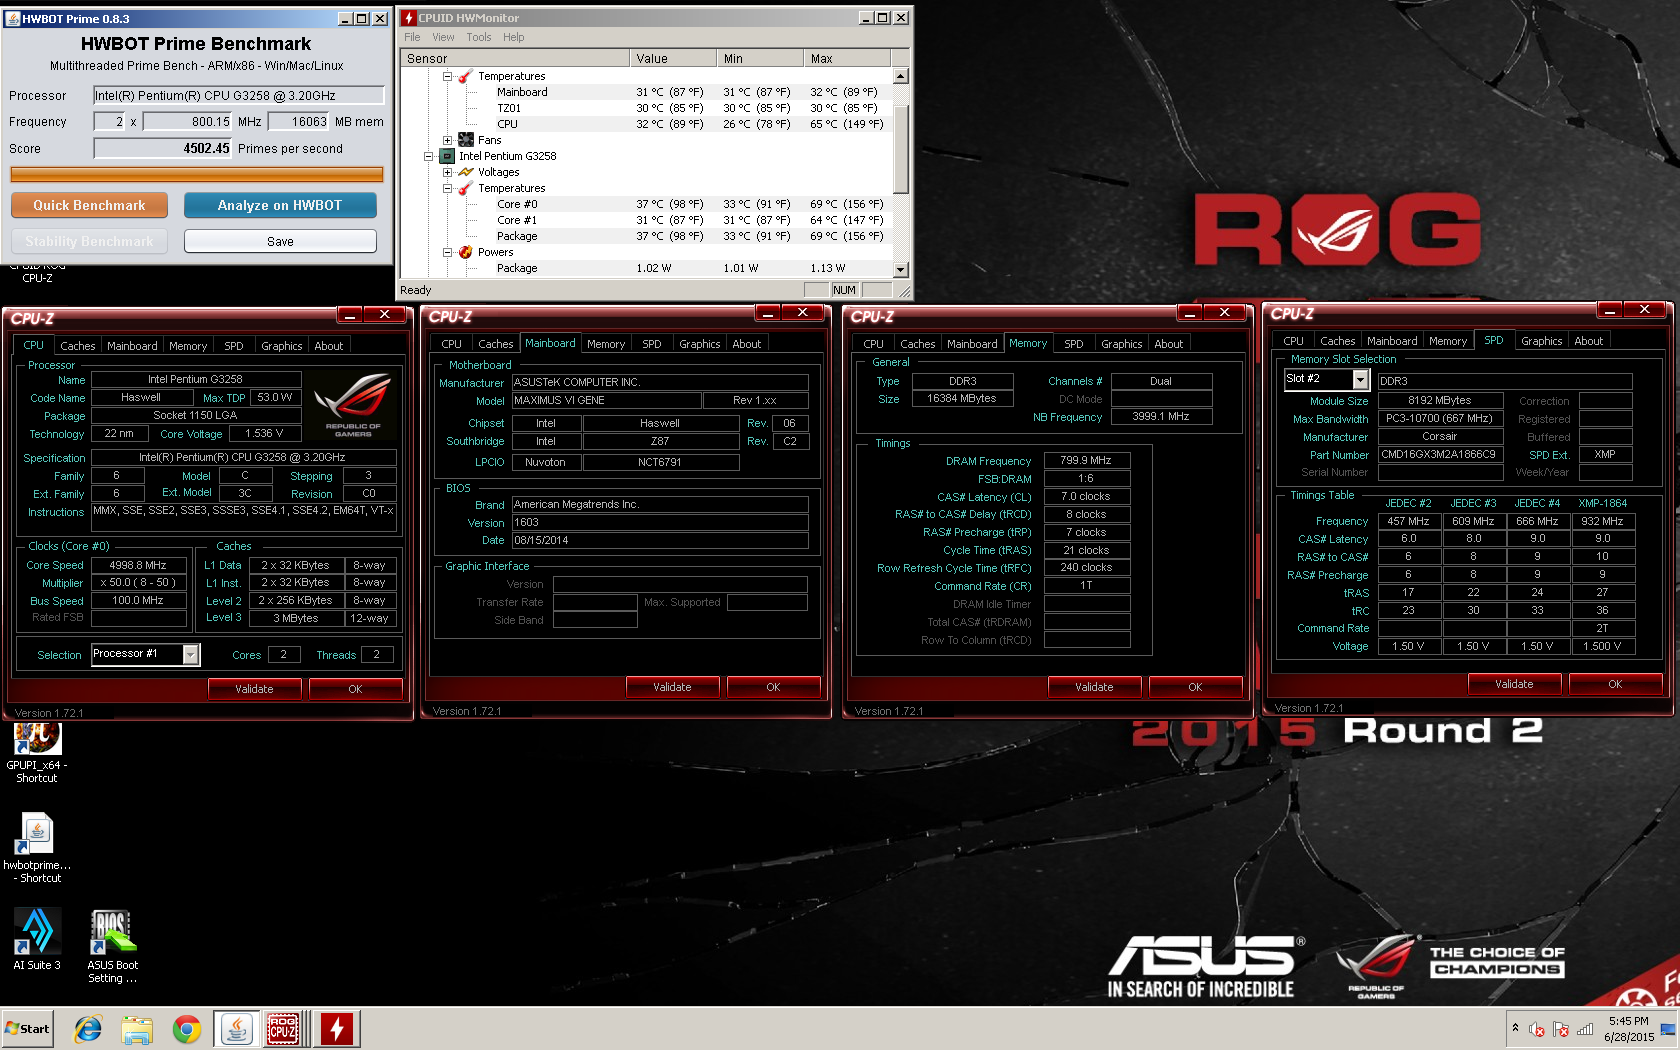Expand the Voltages node

click(448, 172)
